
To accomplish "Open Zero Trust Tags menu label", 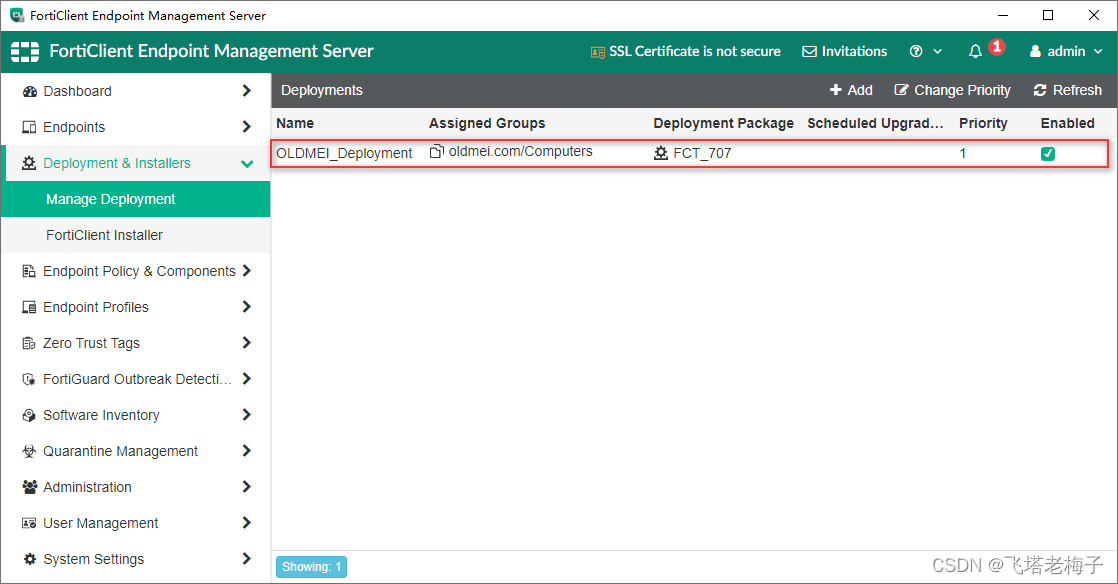I will coord(91,343).
